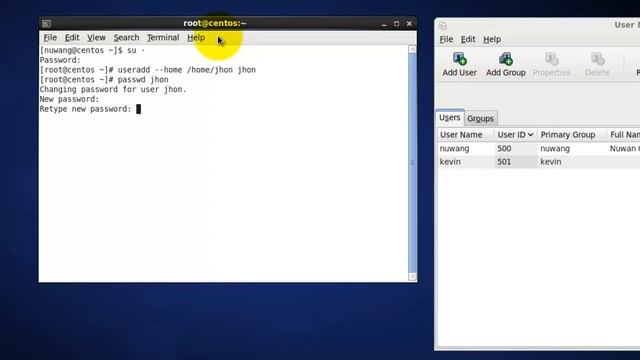The height and width of the screenshot is (360, 640).
Task: Select the kevin row's user name cell
Action: [x=450, y=162]
